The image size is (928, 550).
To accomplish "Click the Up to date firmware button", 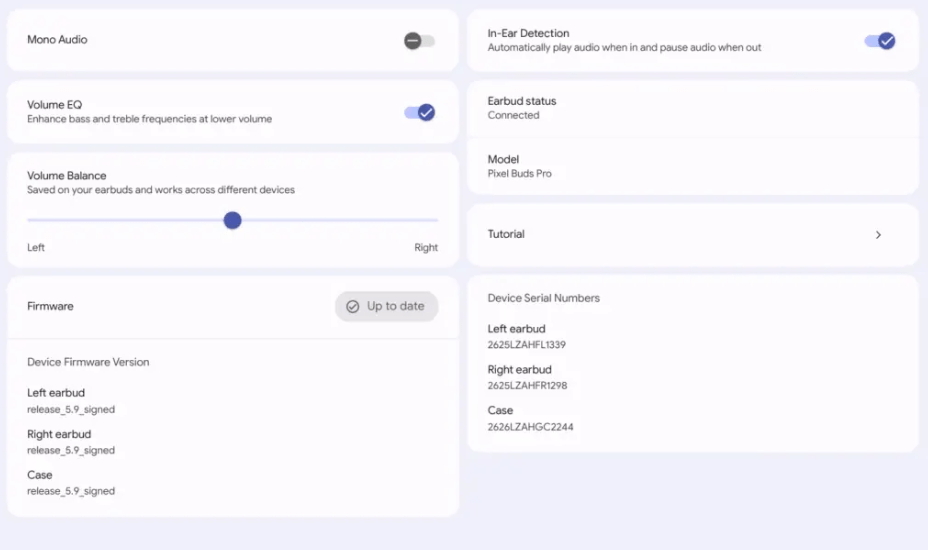I will [386, 306].
